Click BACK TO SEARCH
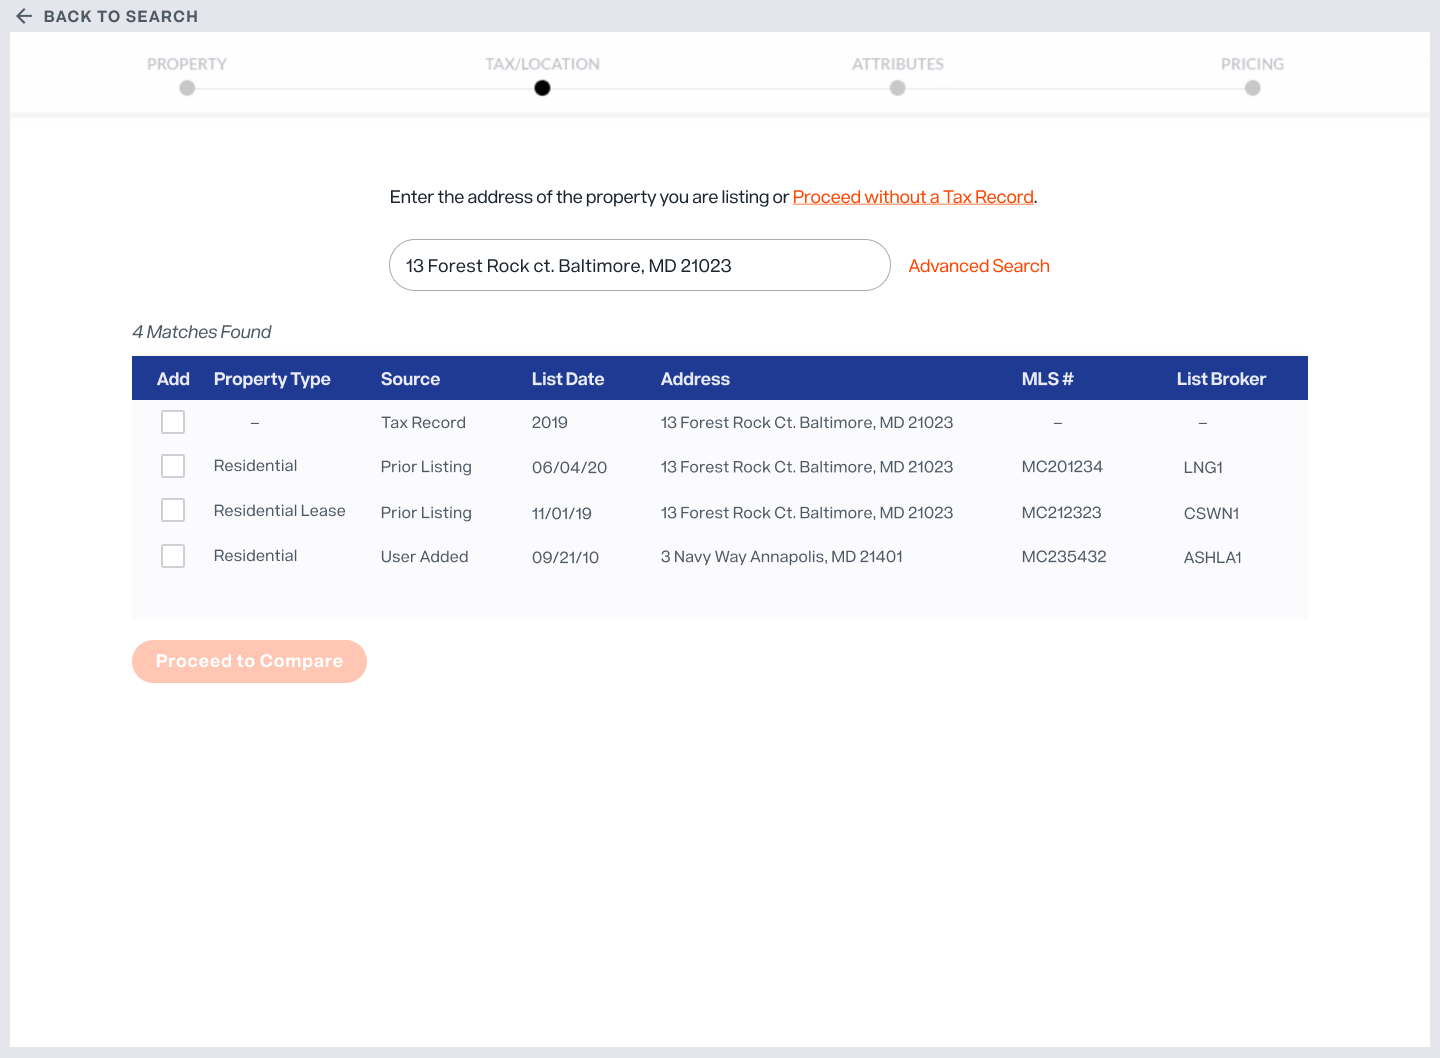 [x=120, y=16]
